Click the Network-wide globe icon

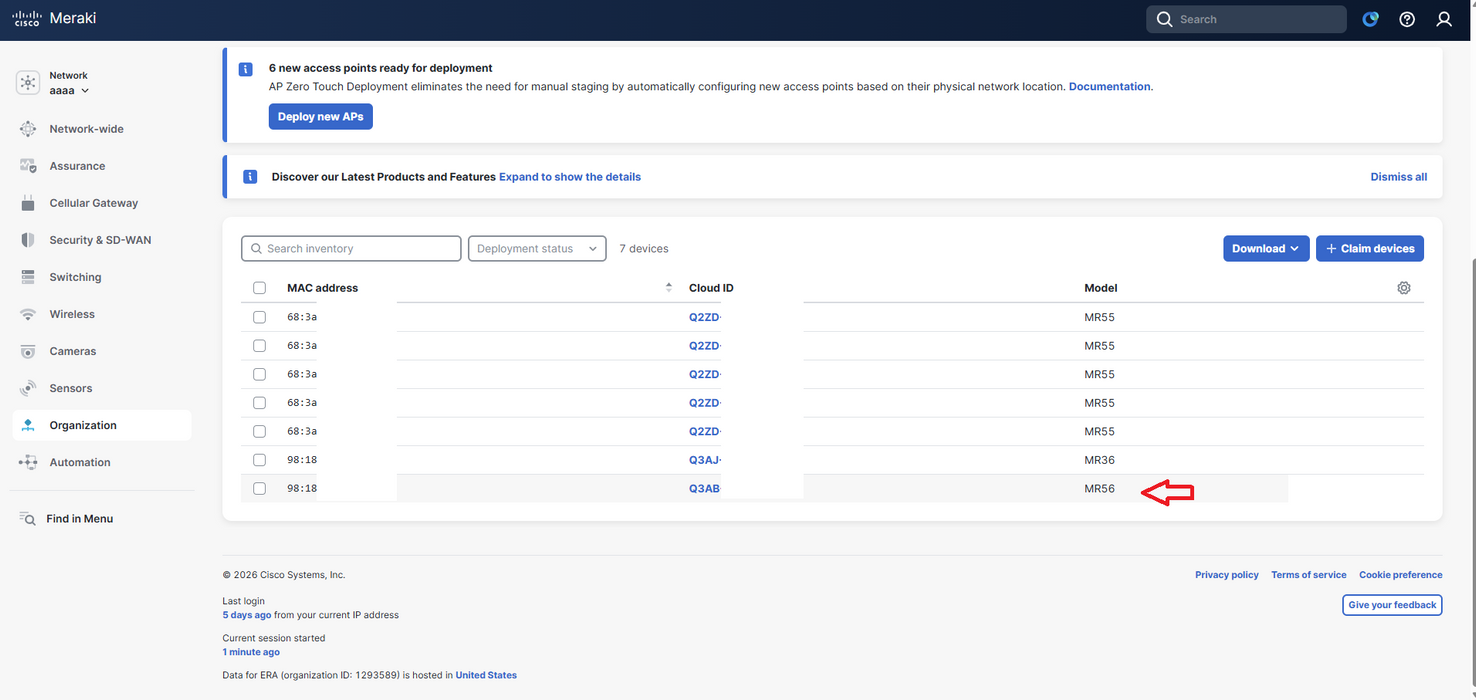[x=28, y=129]
